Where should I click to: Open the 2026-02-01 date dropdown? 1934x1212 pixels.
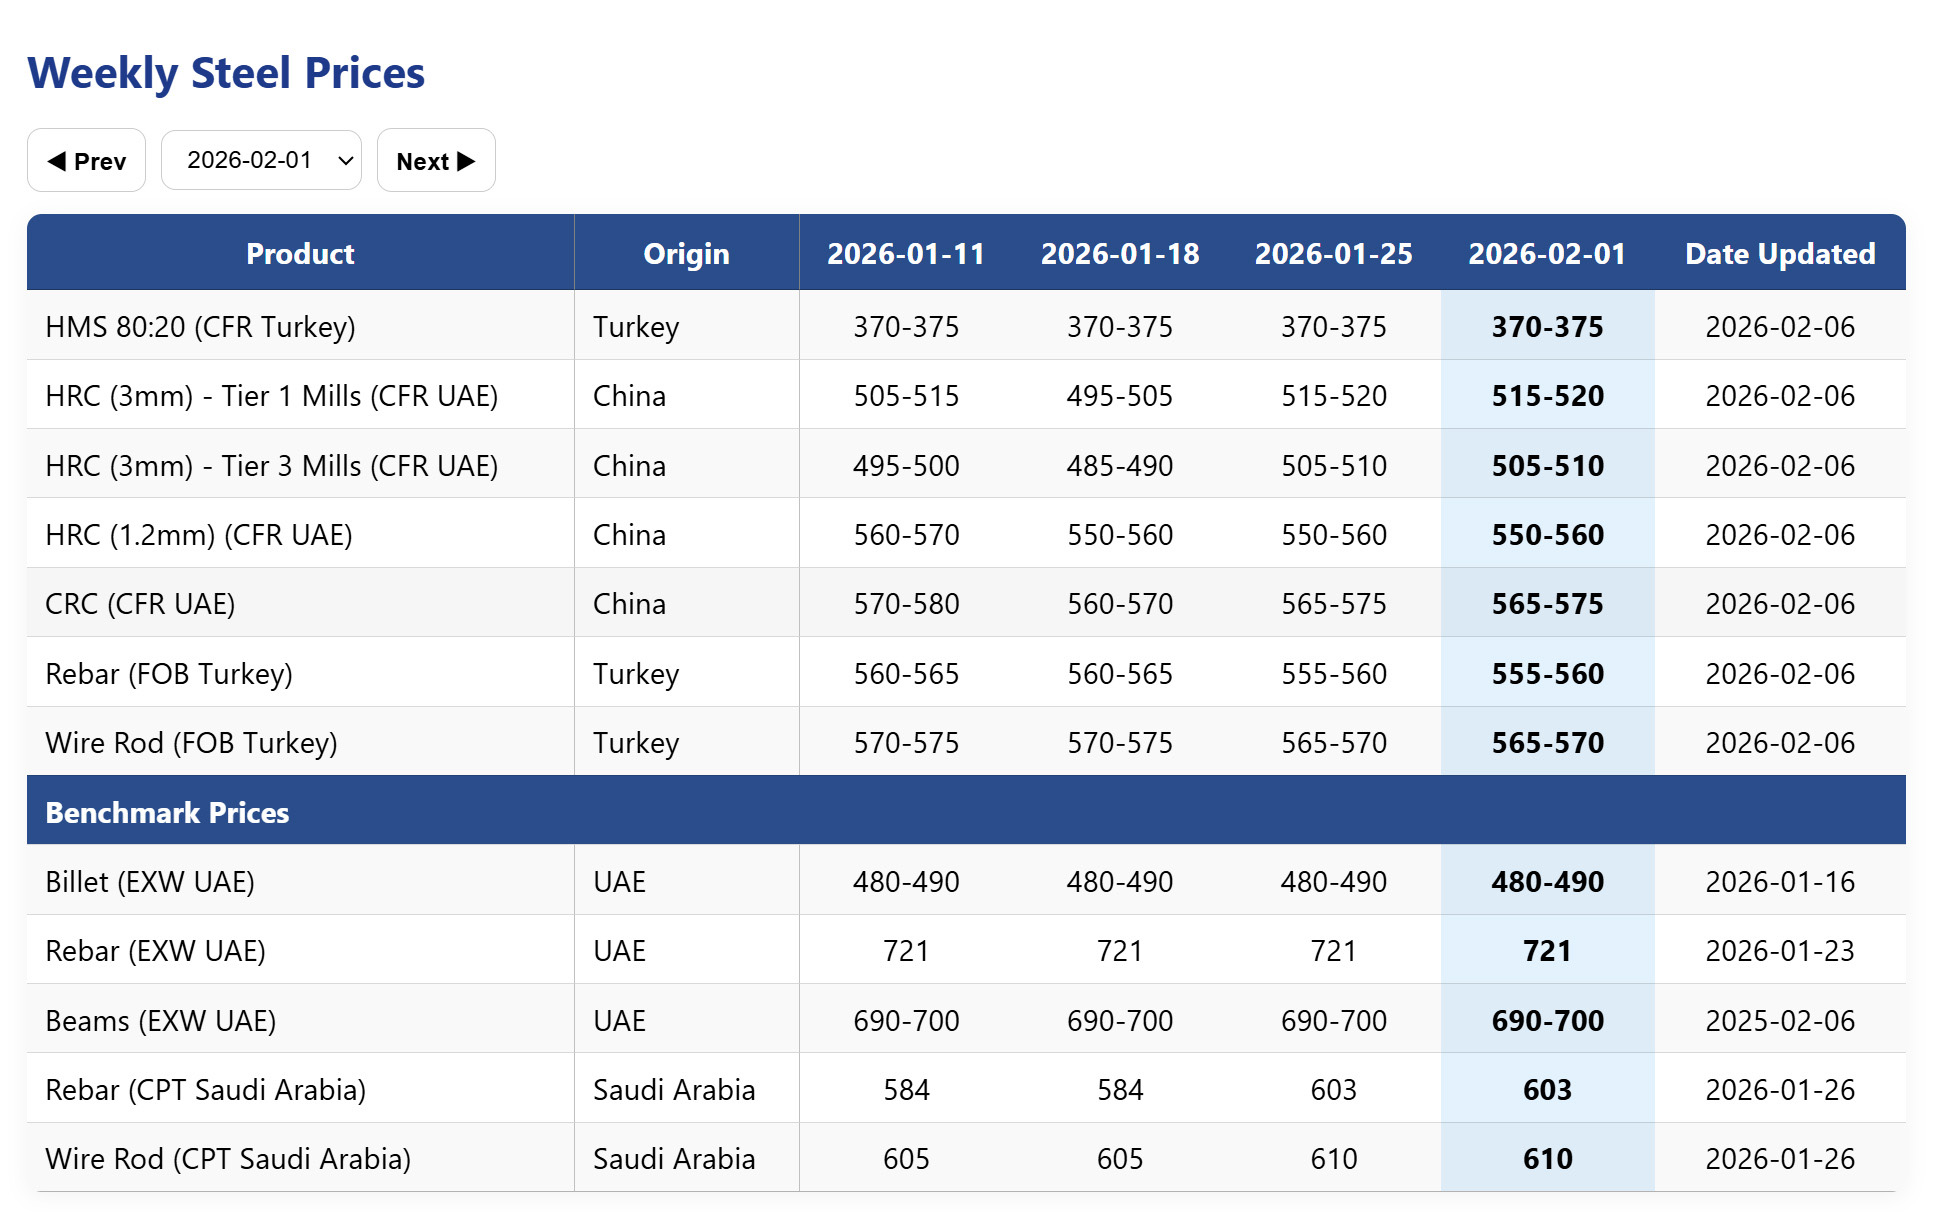click(261, 160)
